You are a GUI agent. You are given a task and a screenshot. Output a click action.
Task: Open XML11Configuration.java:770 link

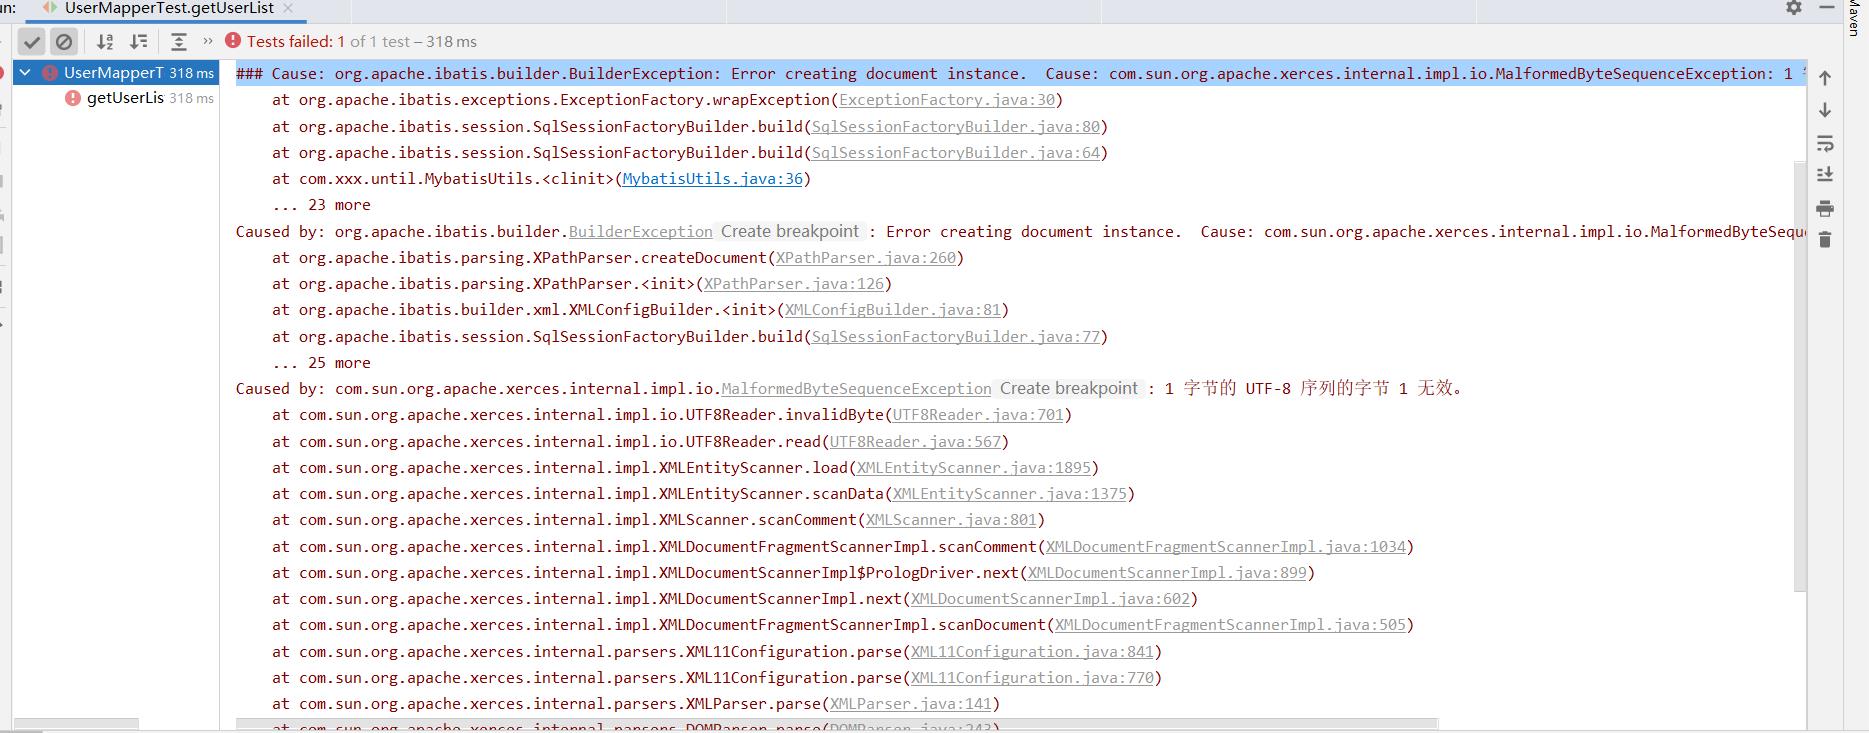(x=1032, y=678)
